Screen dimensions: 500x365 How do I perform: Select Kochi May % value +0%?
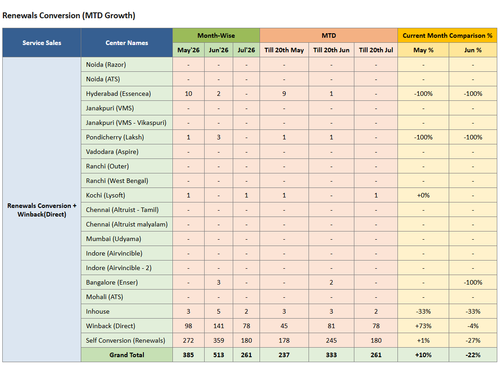pos(423,195)
